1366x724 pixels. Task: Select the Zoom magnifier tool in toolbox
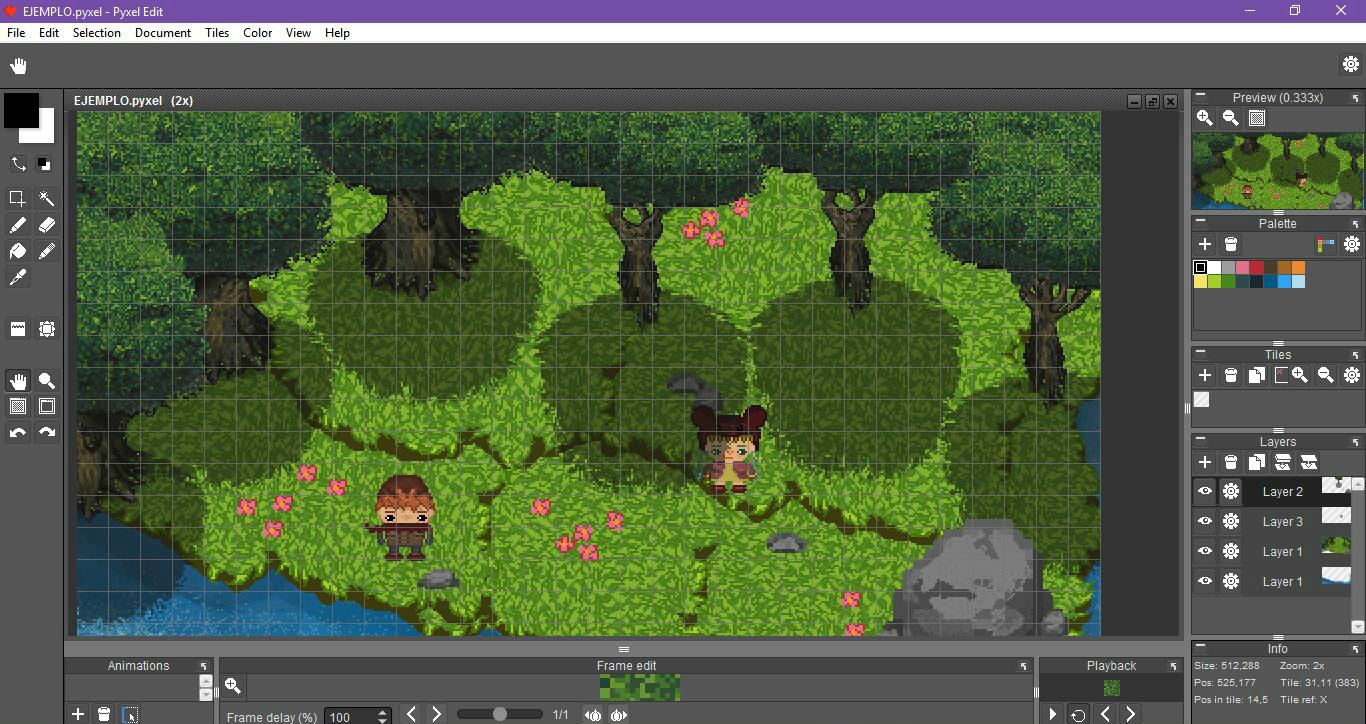(x=46, y=381)
